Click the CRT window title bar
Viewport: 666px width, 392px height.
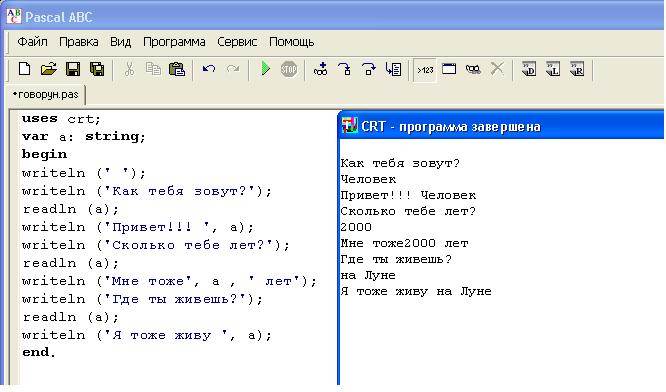click(x=502, y=126)
